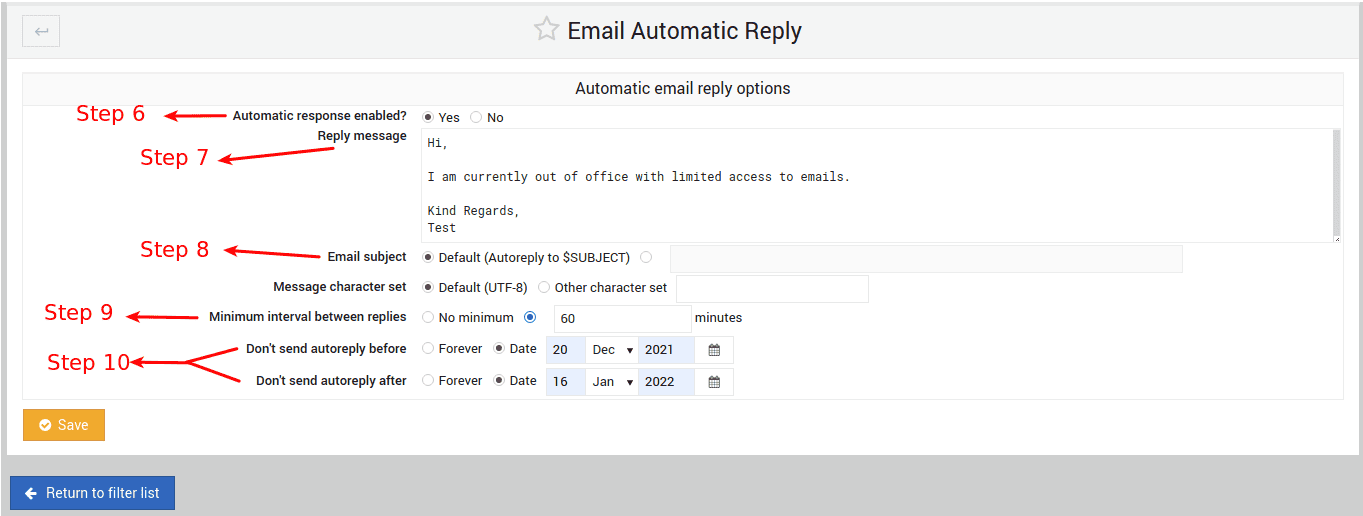The width and height of the screenshot is (1363, 516).
Task: Click the 'Email Automatic Reply' page title
Action: 685,31
